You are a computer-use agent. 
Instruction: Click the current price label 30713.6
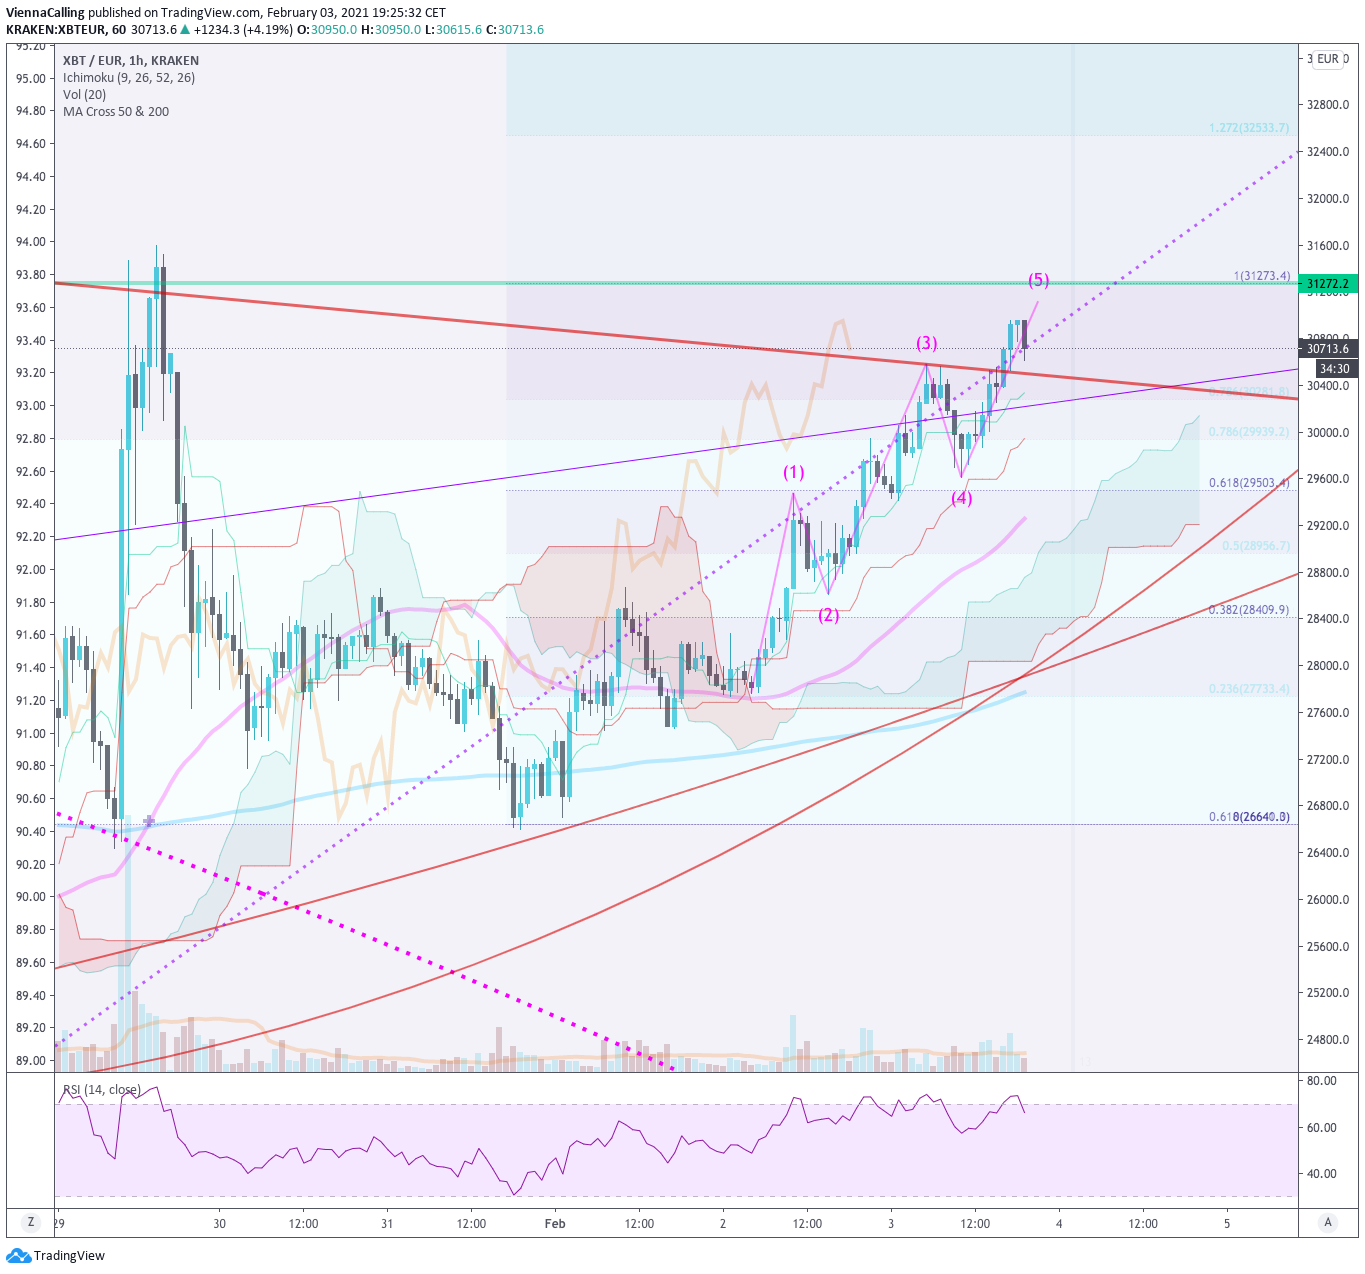(1328, 349)
